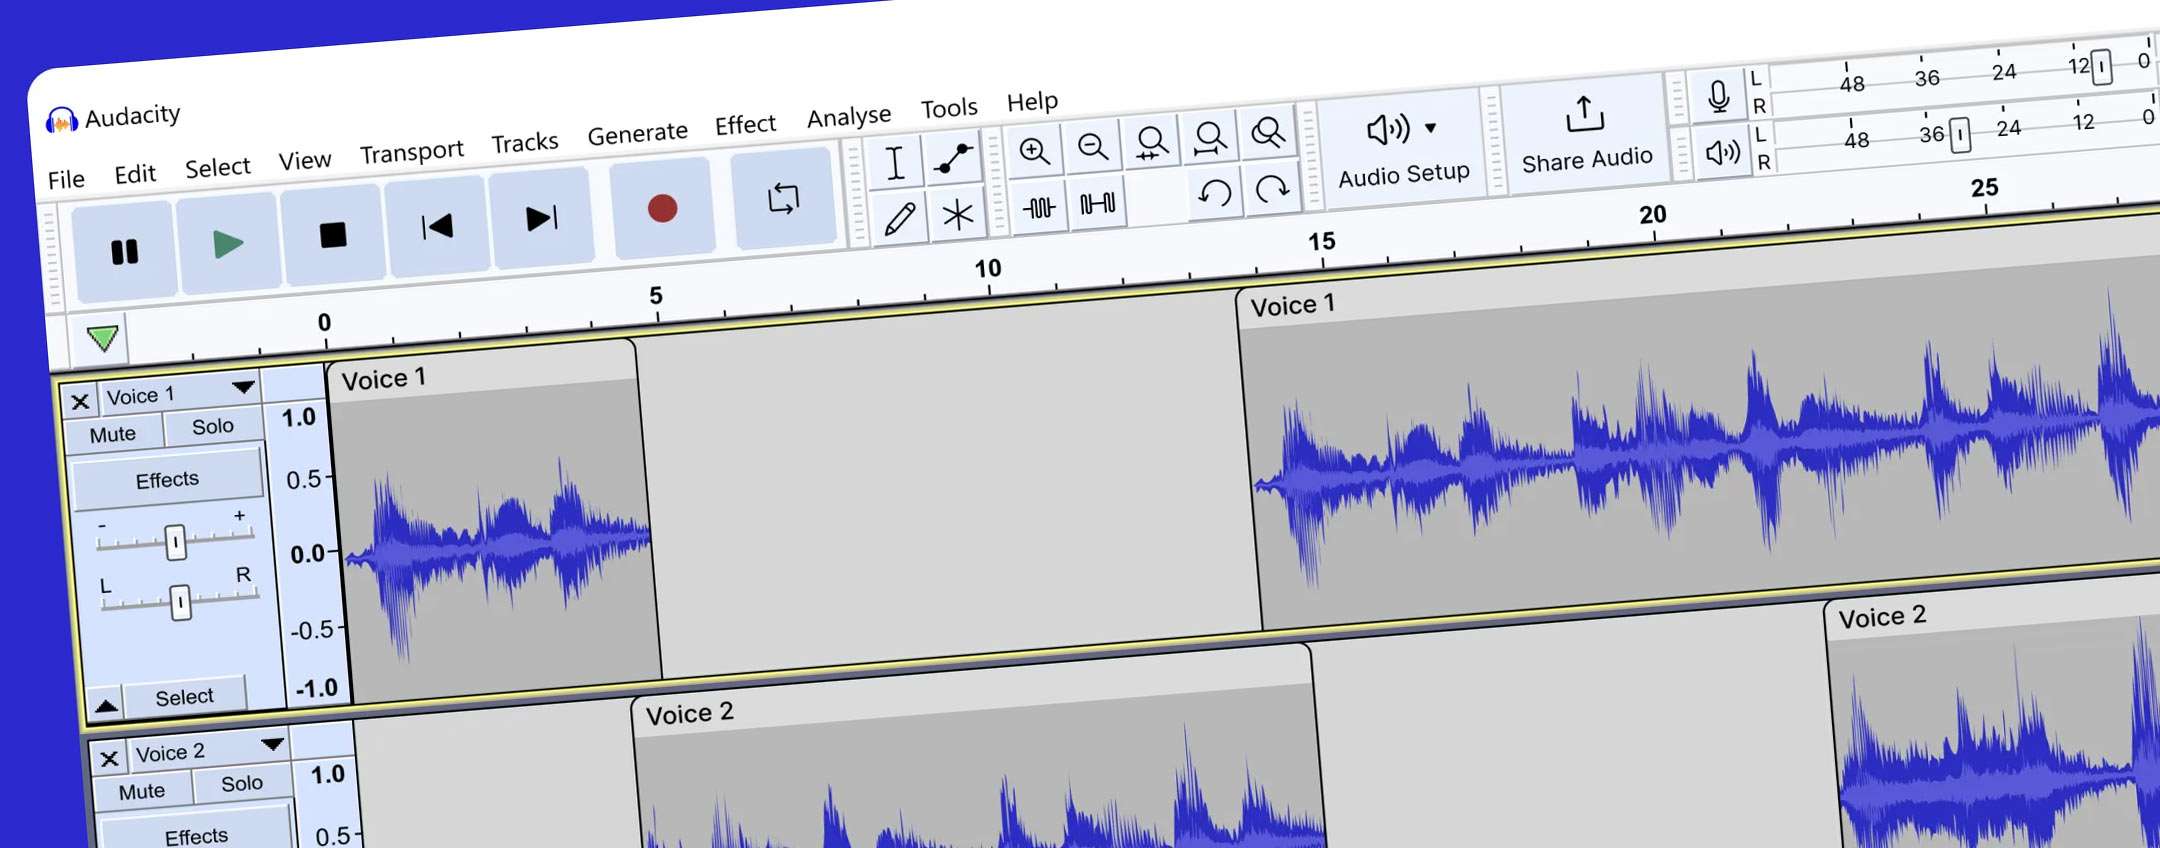Click the microphone record meter icon
This screenshot has height=848, width=2160.
click(x=1718, y=96)
